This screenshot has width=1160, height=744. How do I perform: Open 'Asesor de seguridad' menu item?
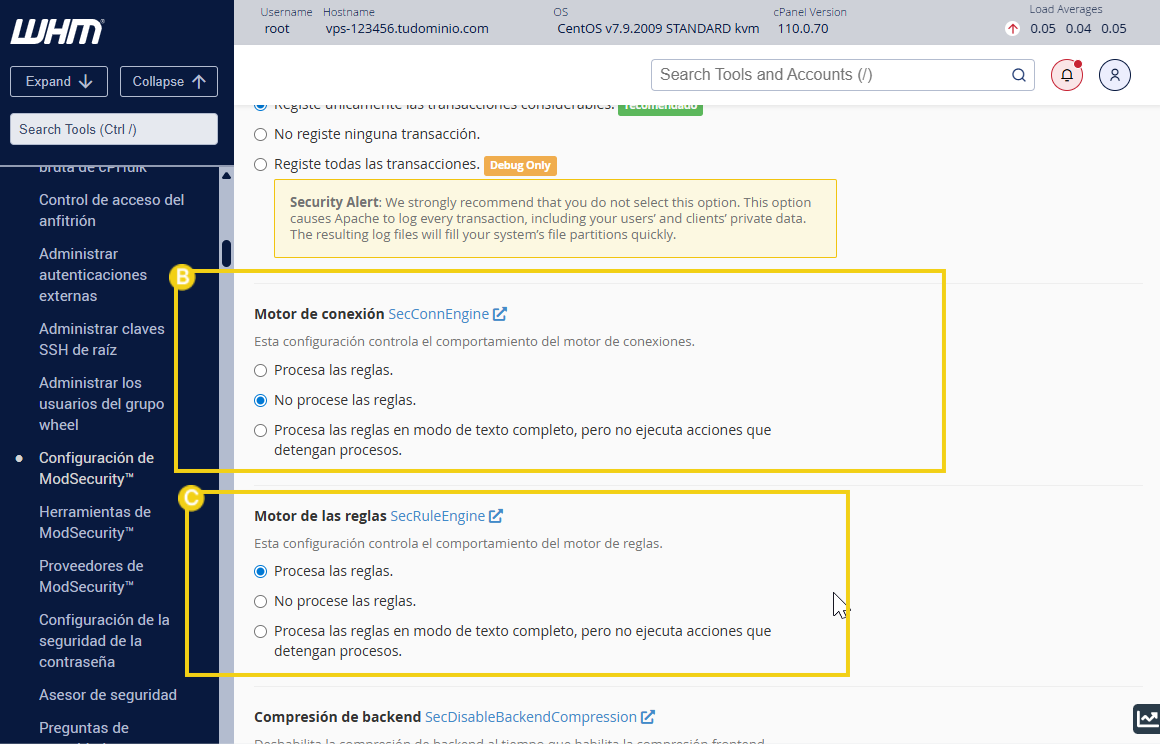(108, 694)
